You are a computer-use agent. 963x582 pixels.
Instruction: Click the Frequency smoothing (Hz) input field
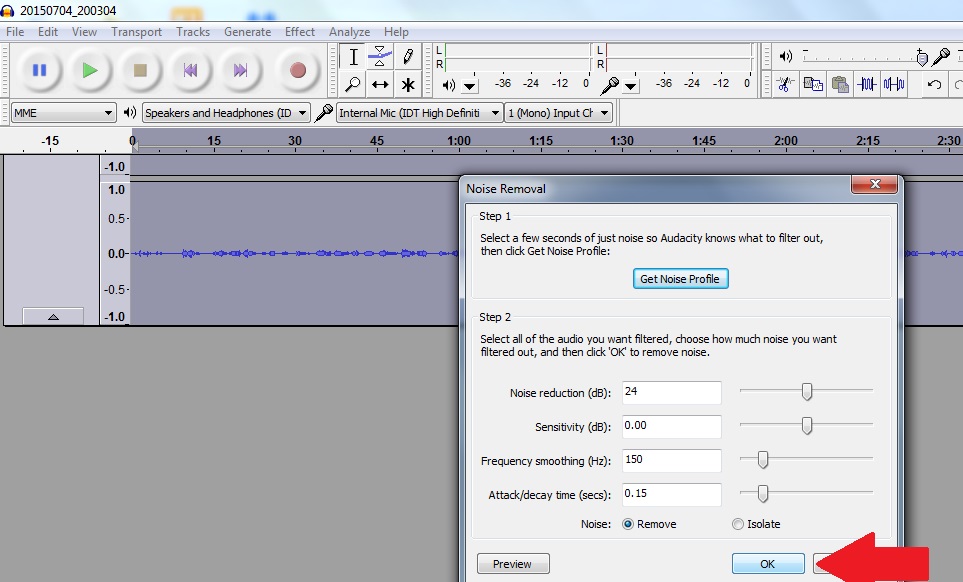(x=672, y=460)
